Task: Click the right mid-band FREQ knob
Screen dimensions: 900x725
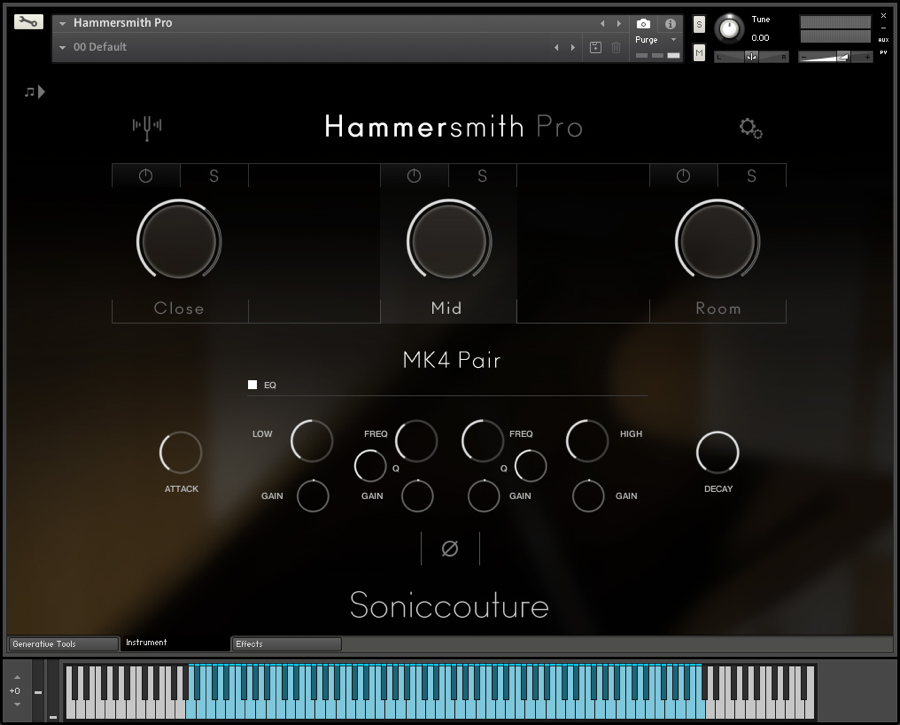Action: (x=483, y=441)
